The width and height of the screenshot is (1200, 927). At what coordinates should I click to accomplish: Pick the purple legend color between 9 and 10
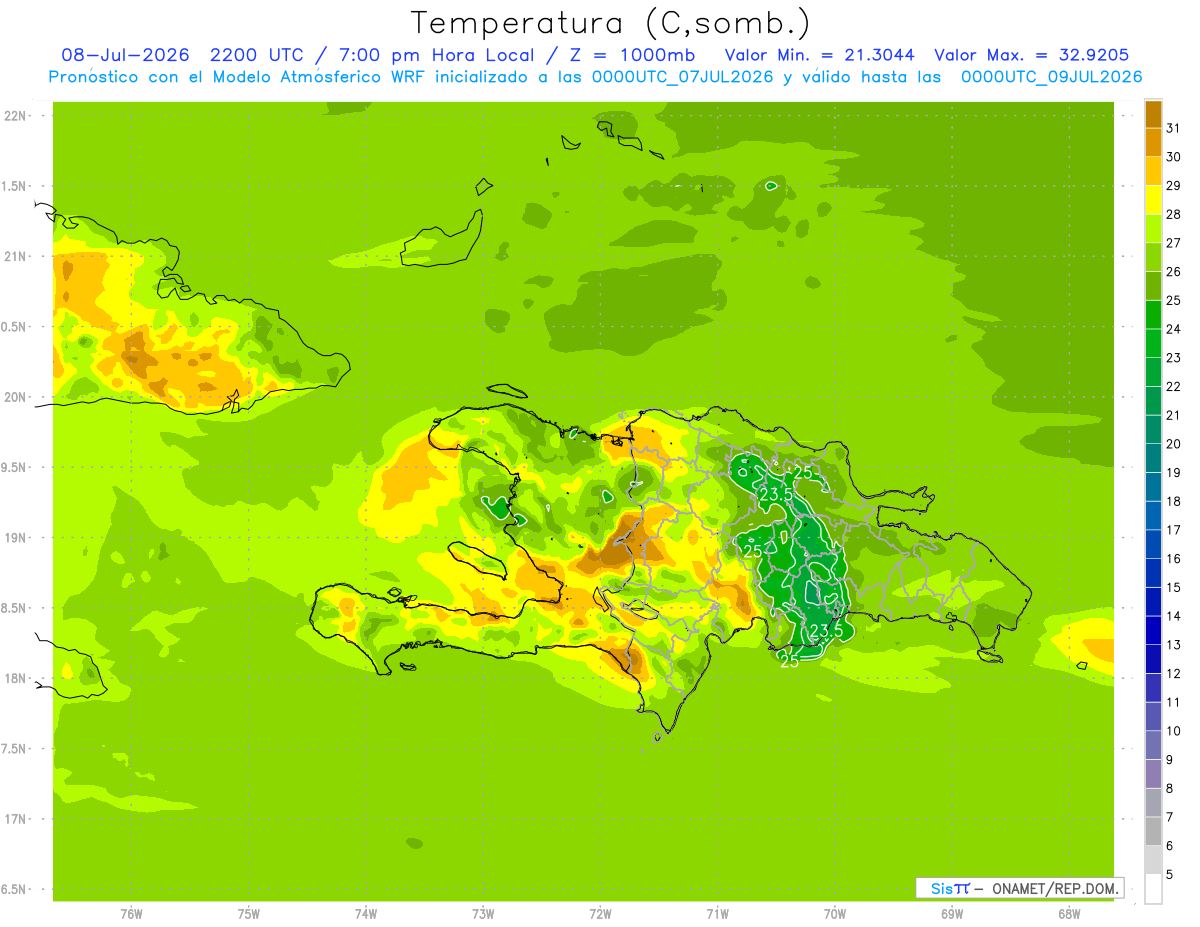point(1153,746)
